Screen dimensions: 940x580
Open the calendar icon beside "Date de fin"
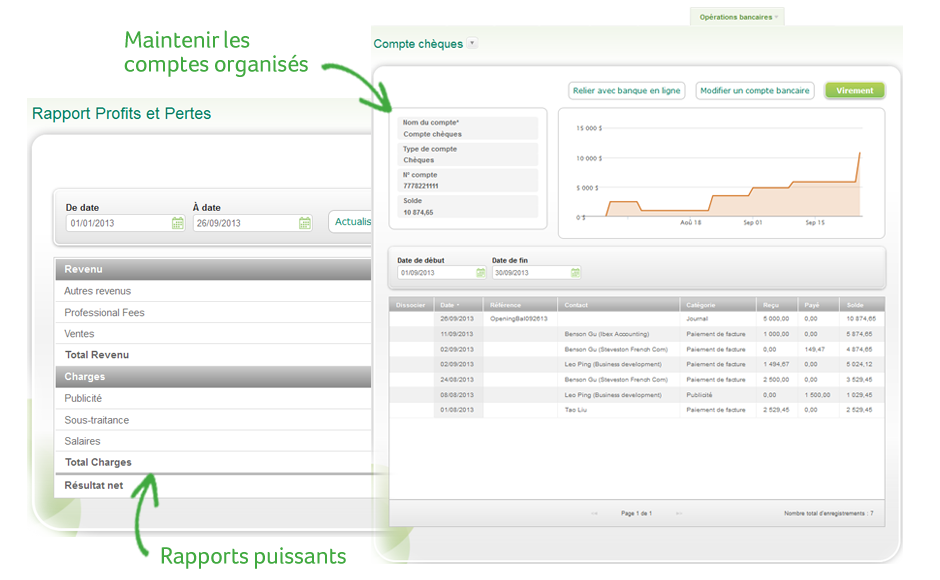point(574,271)
